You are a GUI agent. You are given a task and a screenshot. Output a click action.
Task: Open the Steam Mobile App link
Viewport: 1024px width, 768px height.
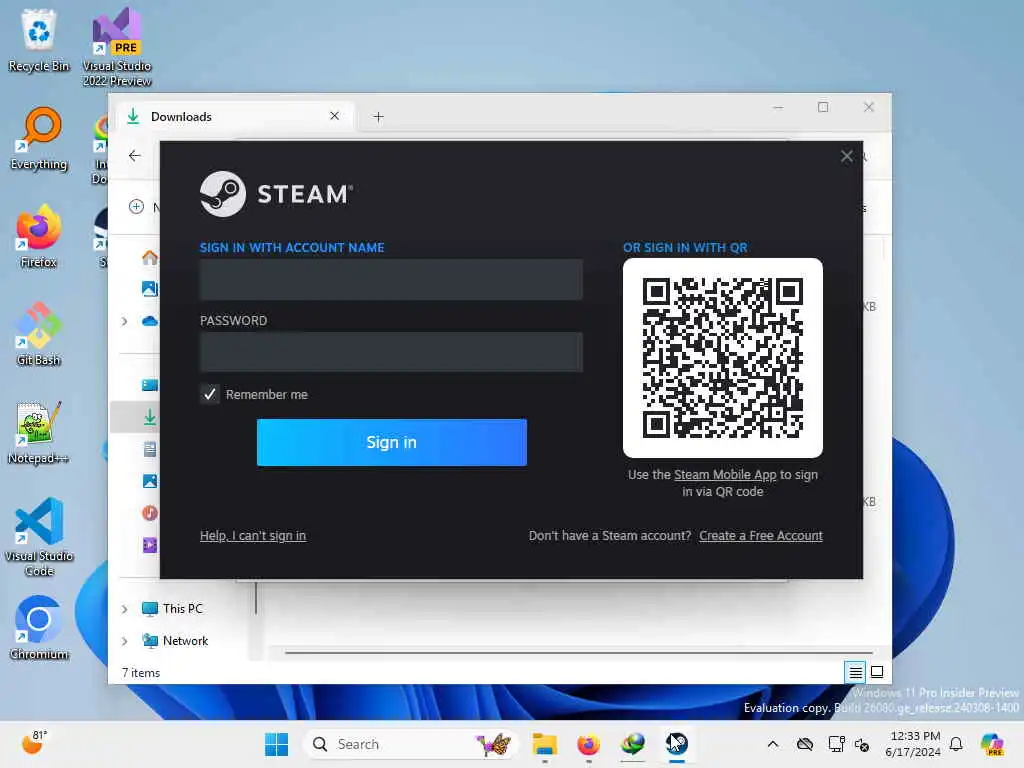[x=725, y=475]
